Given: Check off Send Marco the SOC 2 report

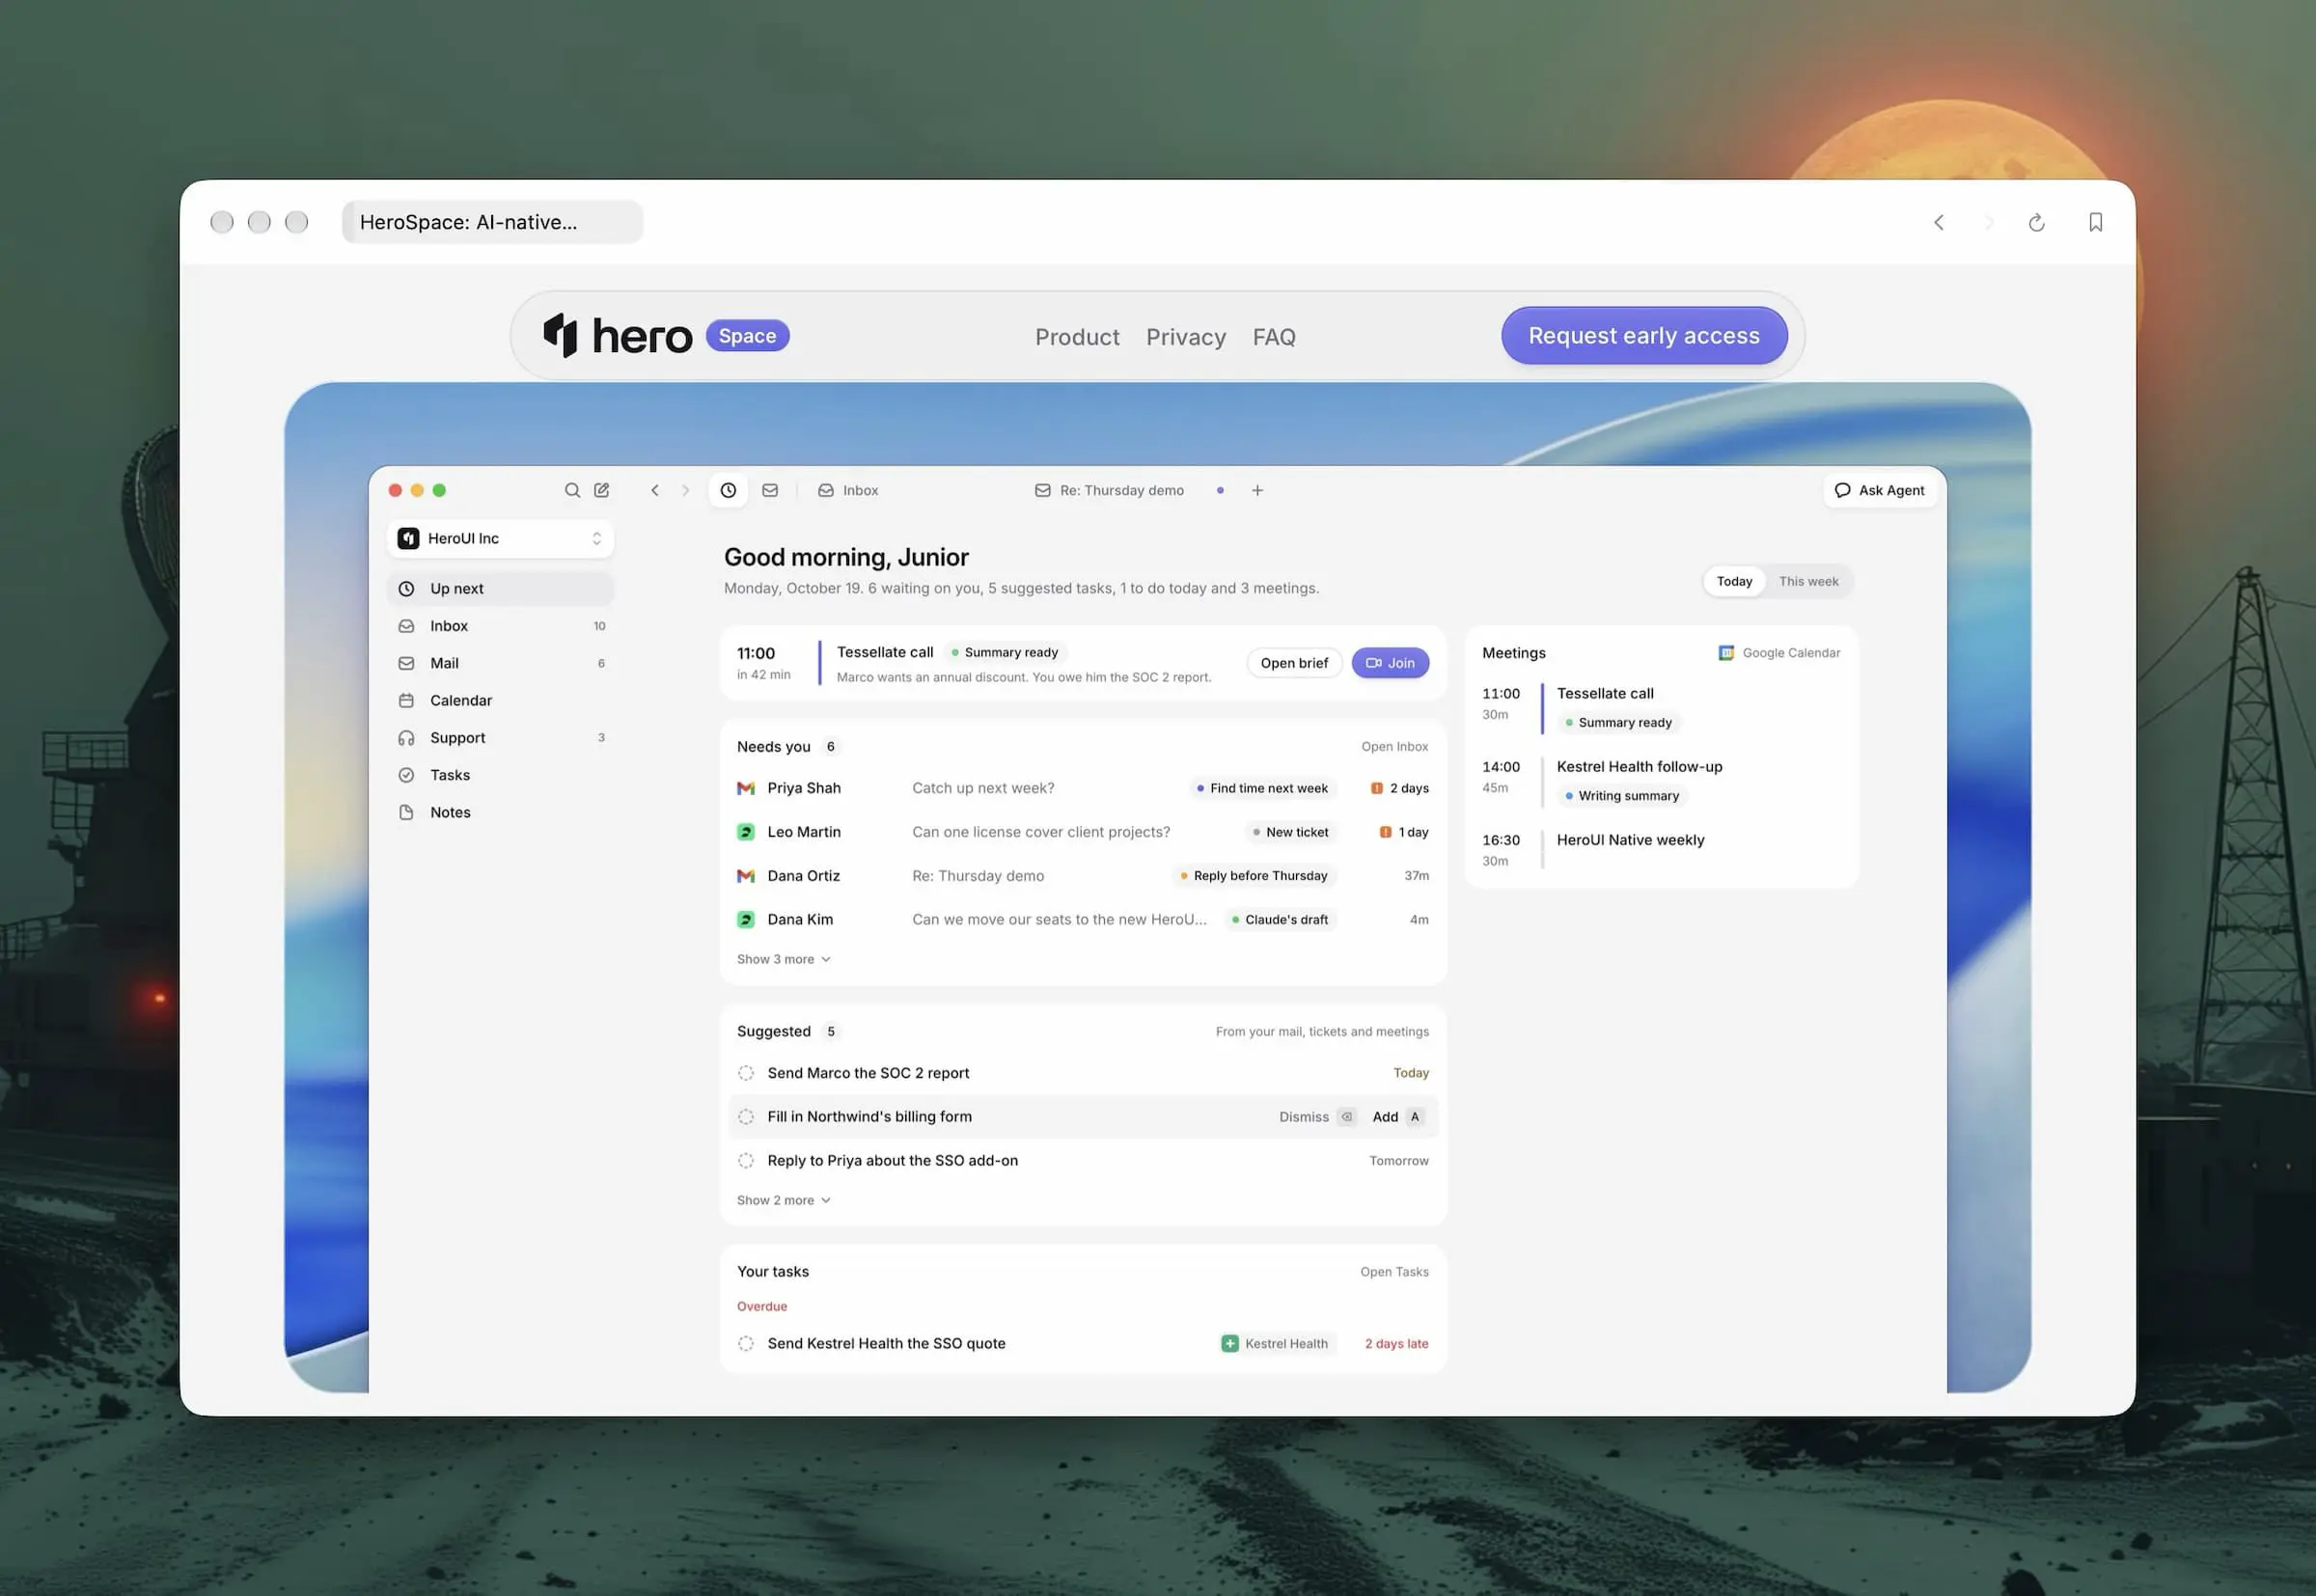Looking at the screenshot, I should click(746, 1073).
